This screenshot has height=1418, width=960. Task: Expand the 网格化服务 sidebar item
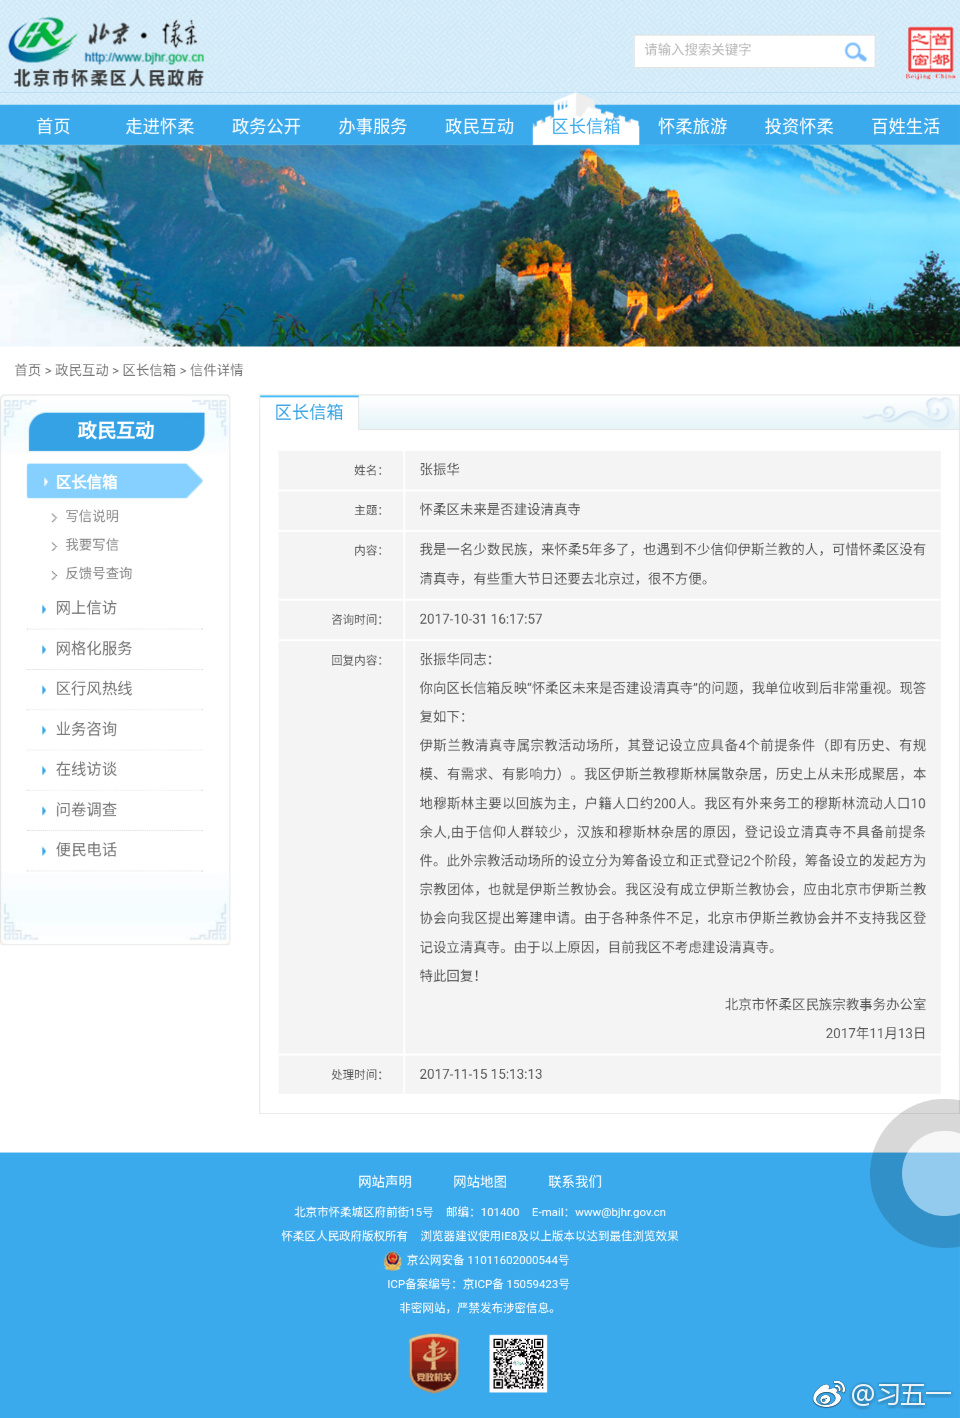[x=94, y=649]
